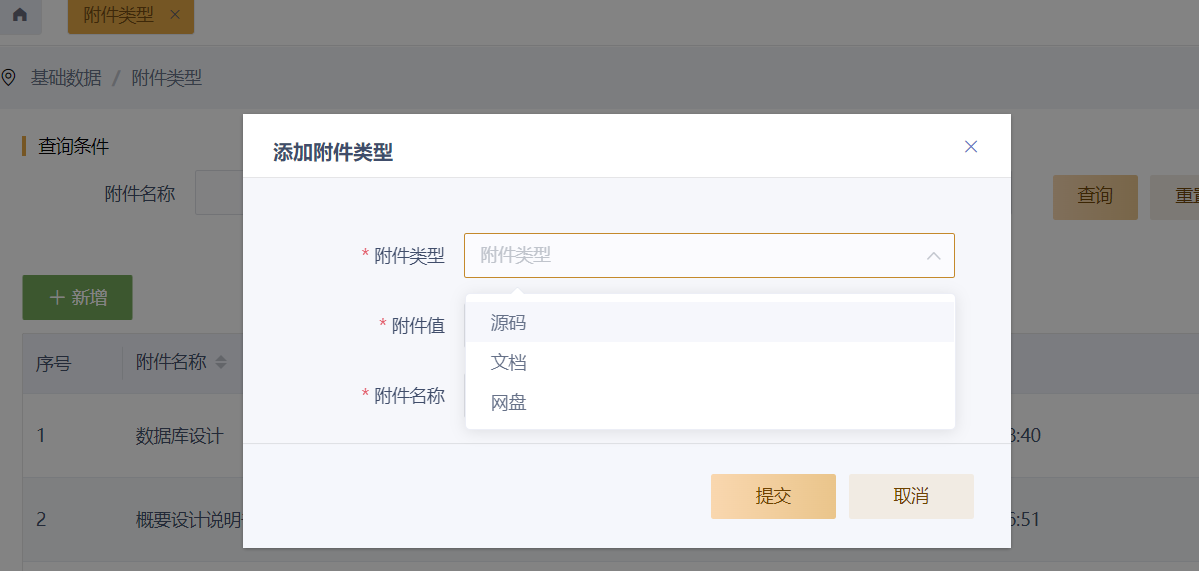Click the plus 新增 button

point(77,297)
